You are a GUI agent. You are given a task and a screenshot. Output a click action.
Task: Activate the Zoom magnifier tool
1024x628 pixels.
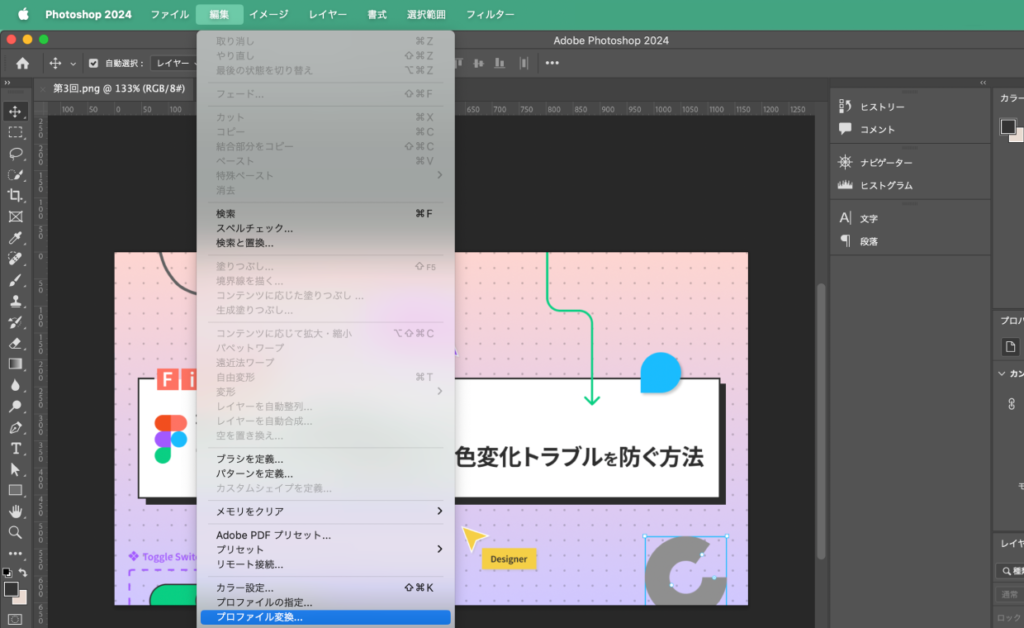16,532
